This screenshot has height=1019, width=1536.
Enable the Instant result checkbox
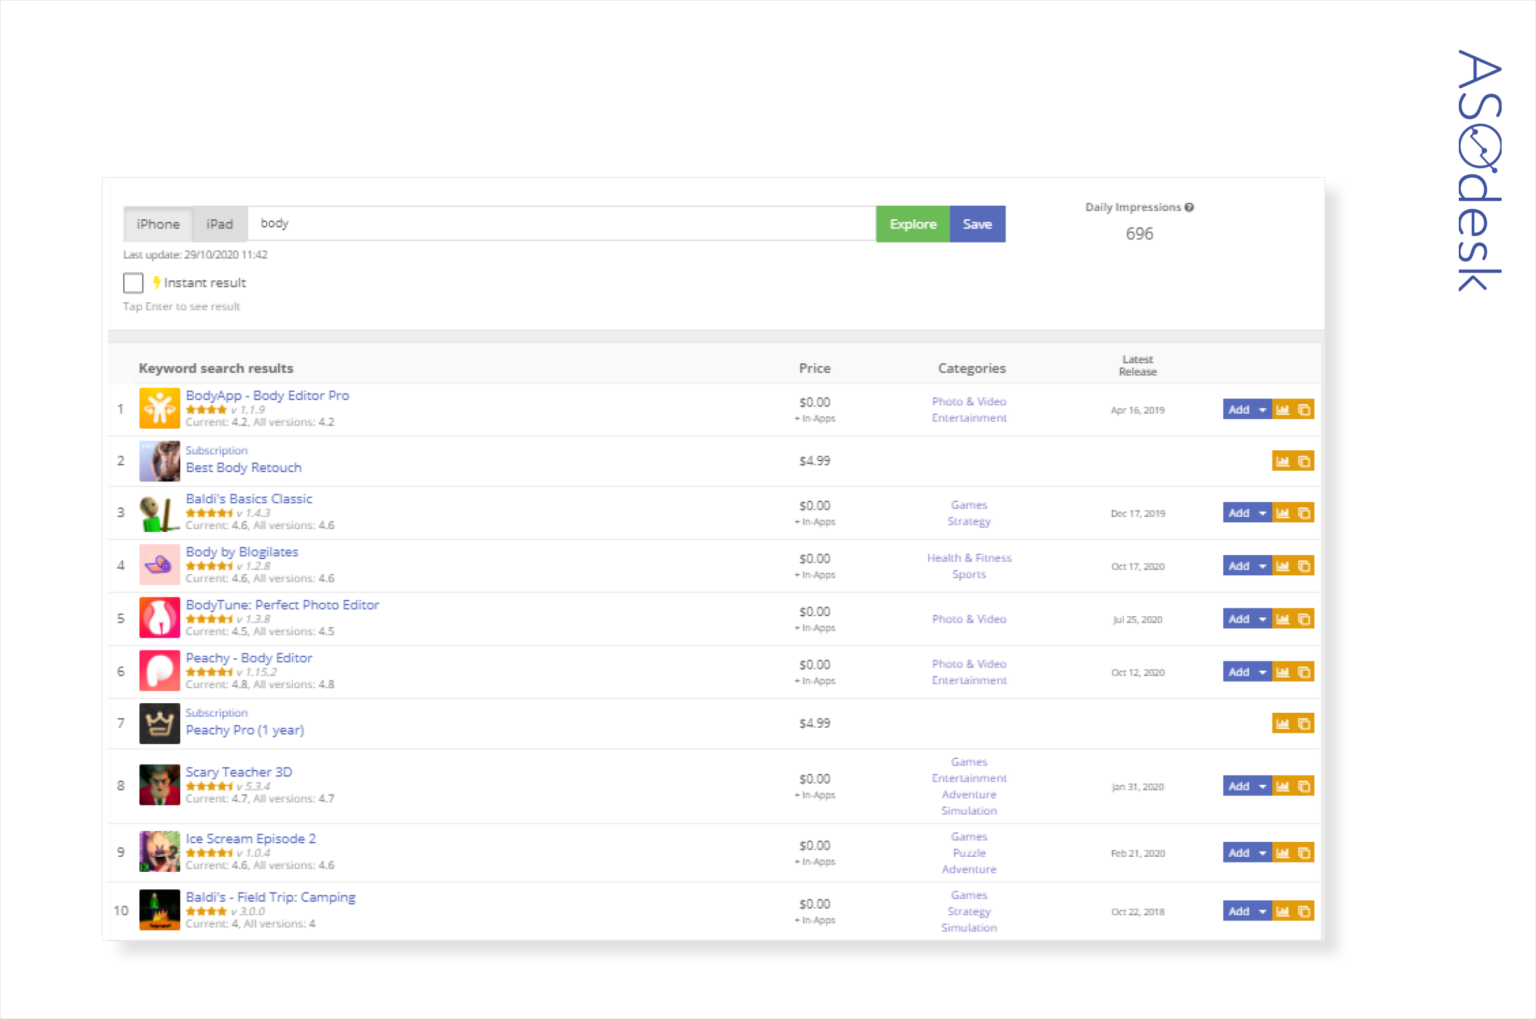coord(133,283)
